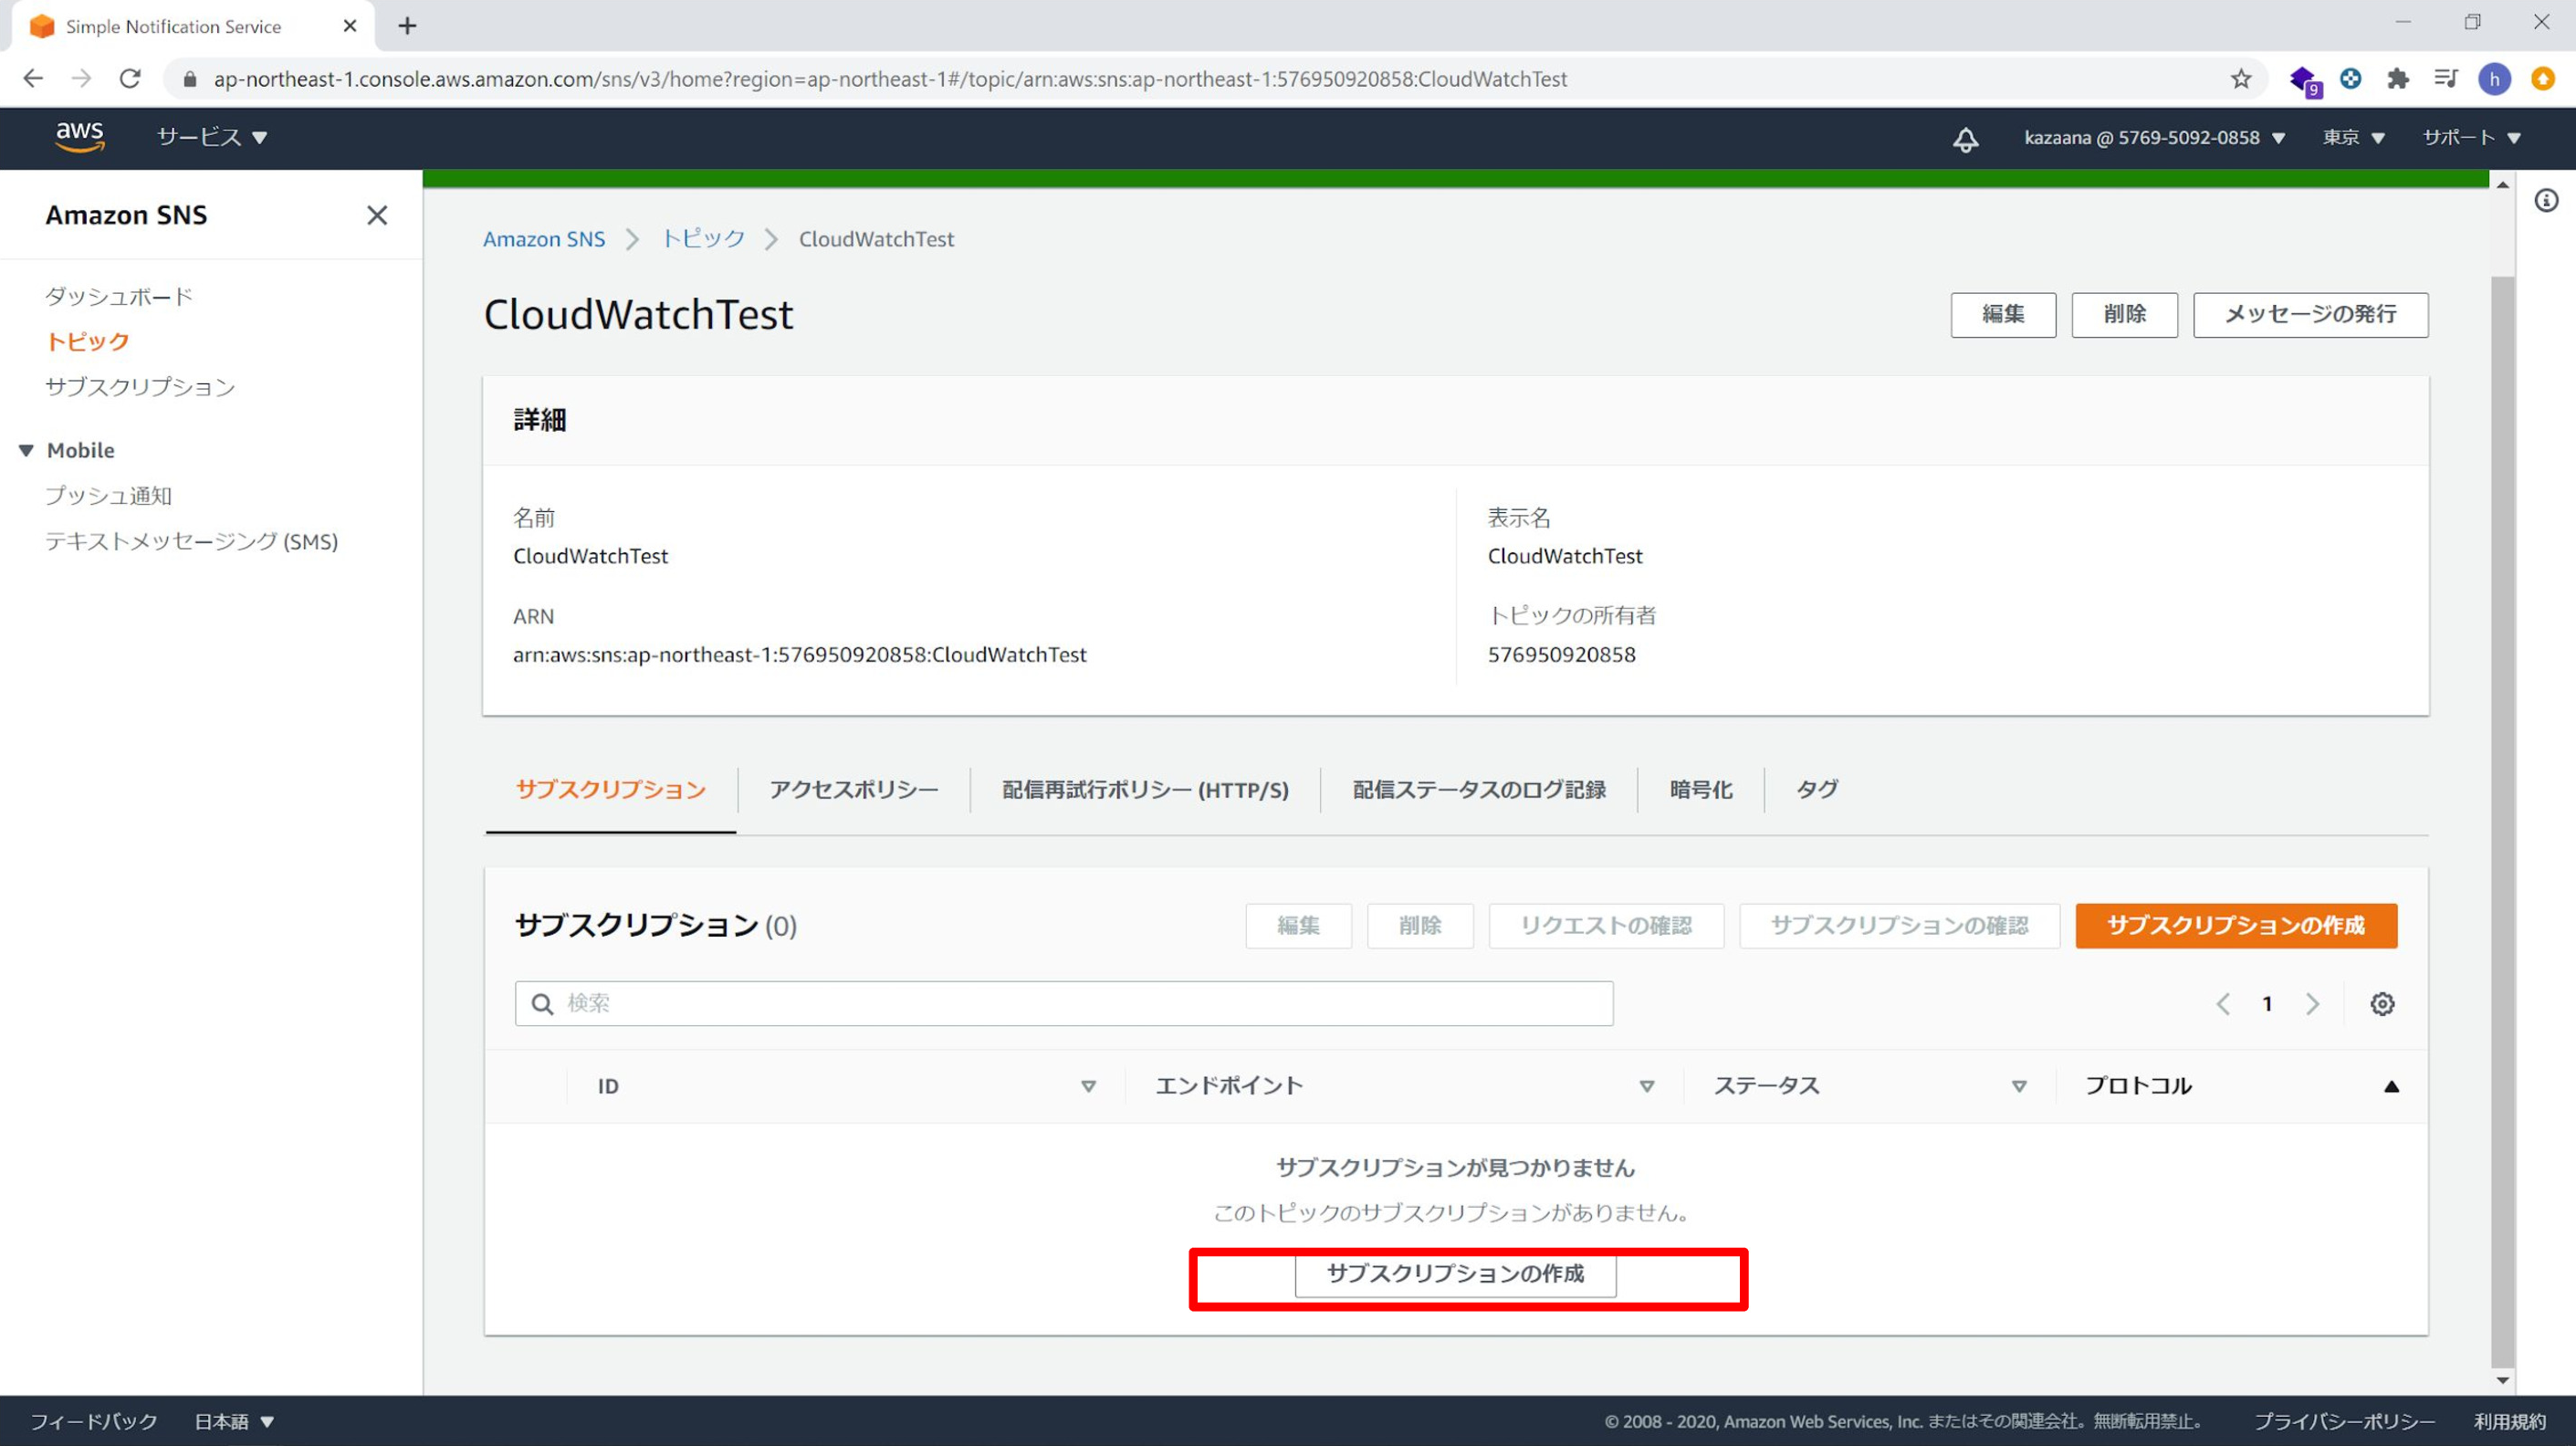Click the search magnifier icon
This screenshot has height=1446, width=2576.
tap(542, 1003)
